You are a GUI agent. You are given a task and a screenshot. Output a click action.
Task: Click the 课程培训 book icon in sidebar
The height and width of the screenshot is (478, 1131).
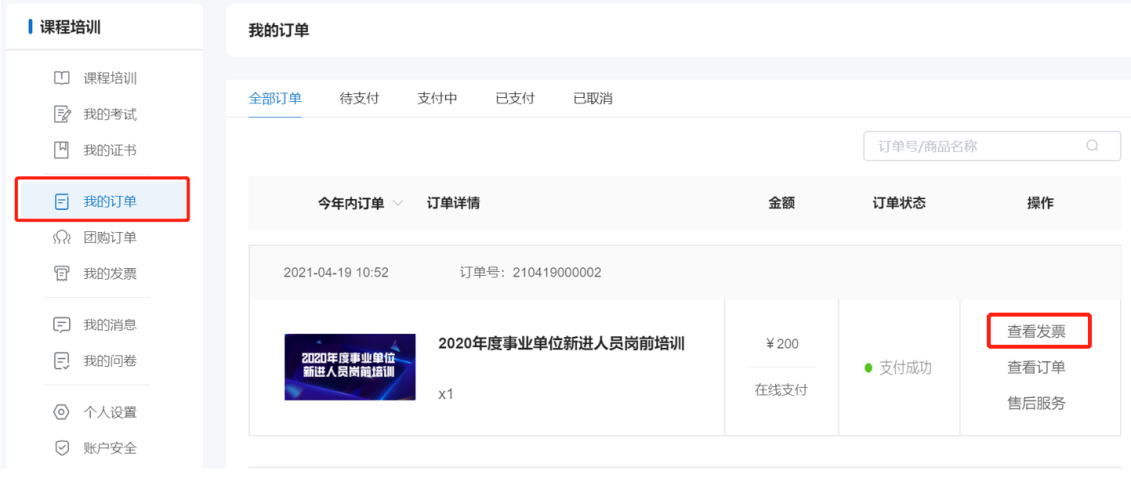[61, 78]
